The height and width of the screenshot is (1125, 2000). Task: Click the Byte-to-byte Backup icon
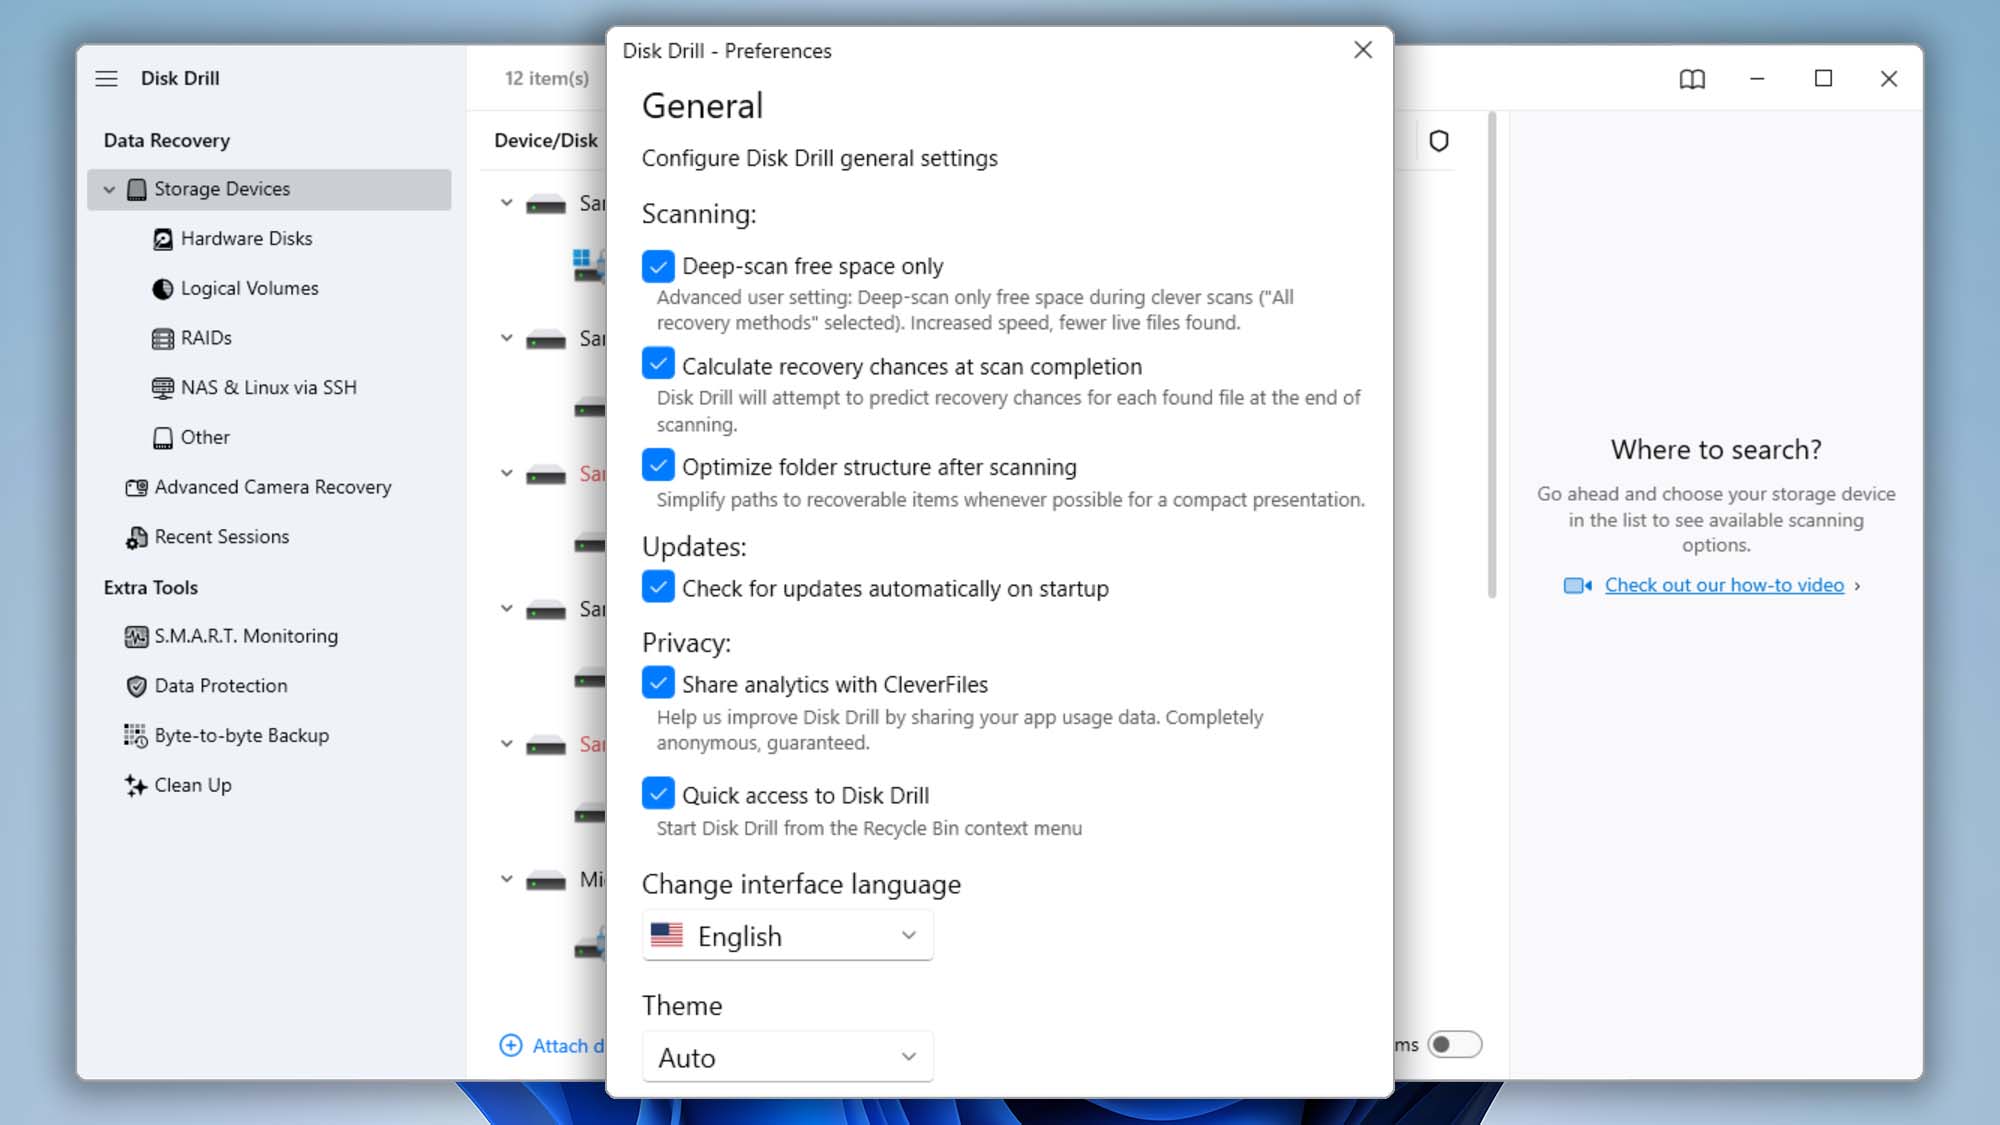tap(136, 736)
